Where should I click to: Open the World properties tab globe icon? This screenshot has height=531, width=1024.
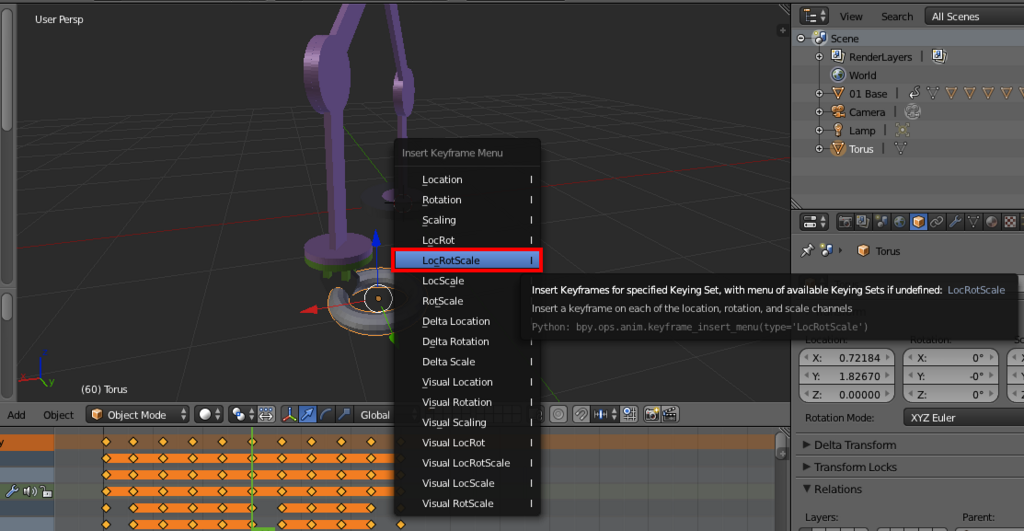tap(900, 222)
